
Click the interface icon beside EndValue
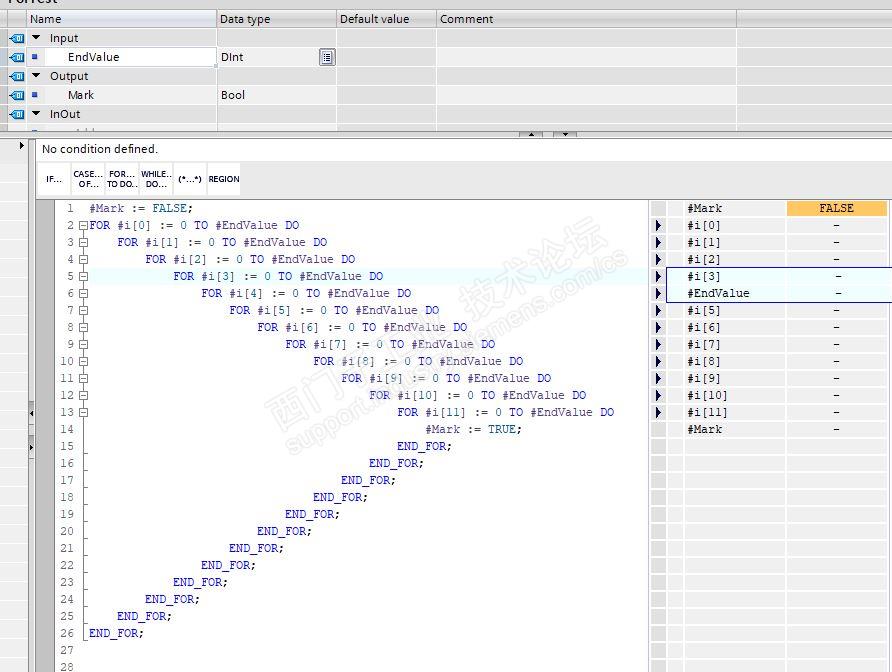pos(16,57)
